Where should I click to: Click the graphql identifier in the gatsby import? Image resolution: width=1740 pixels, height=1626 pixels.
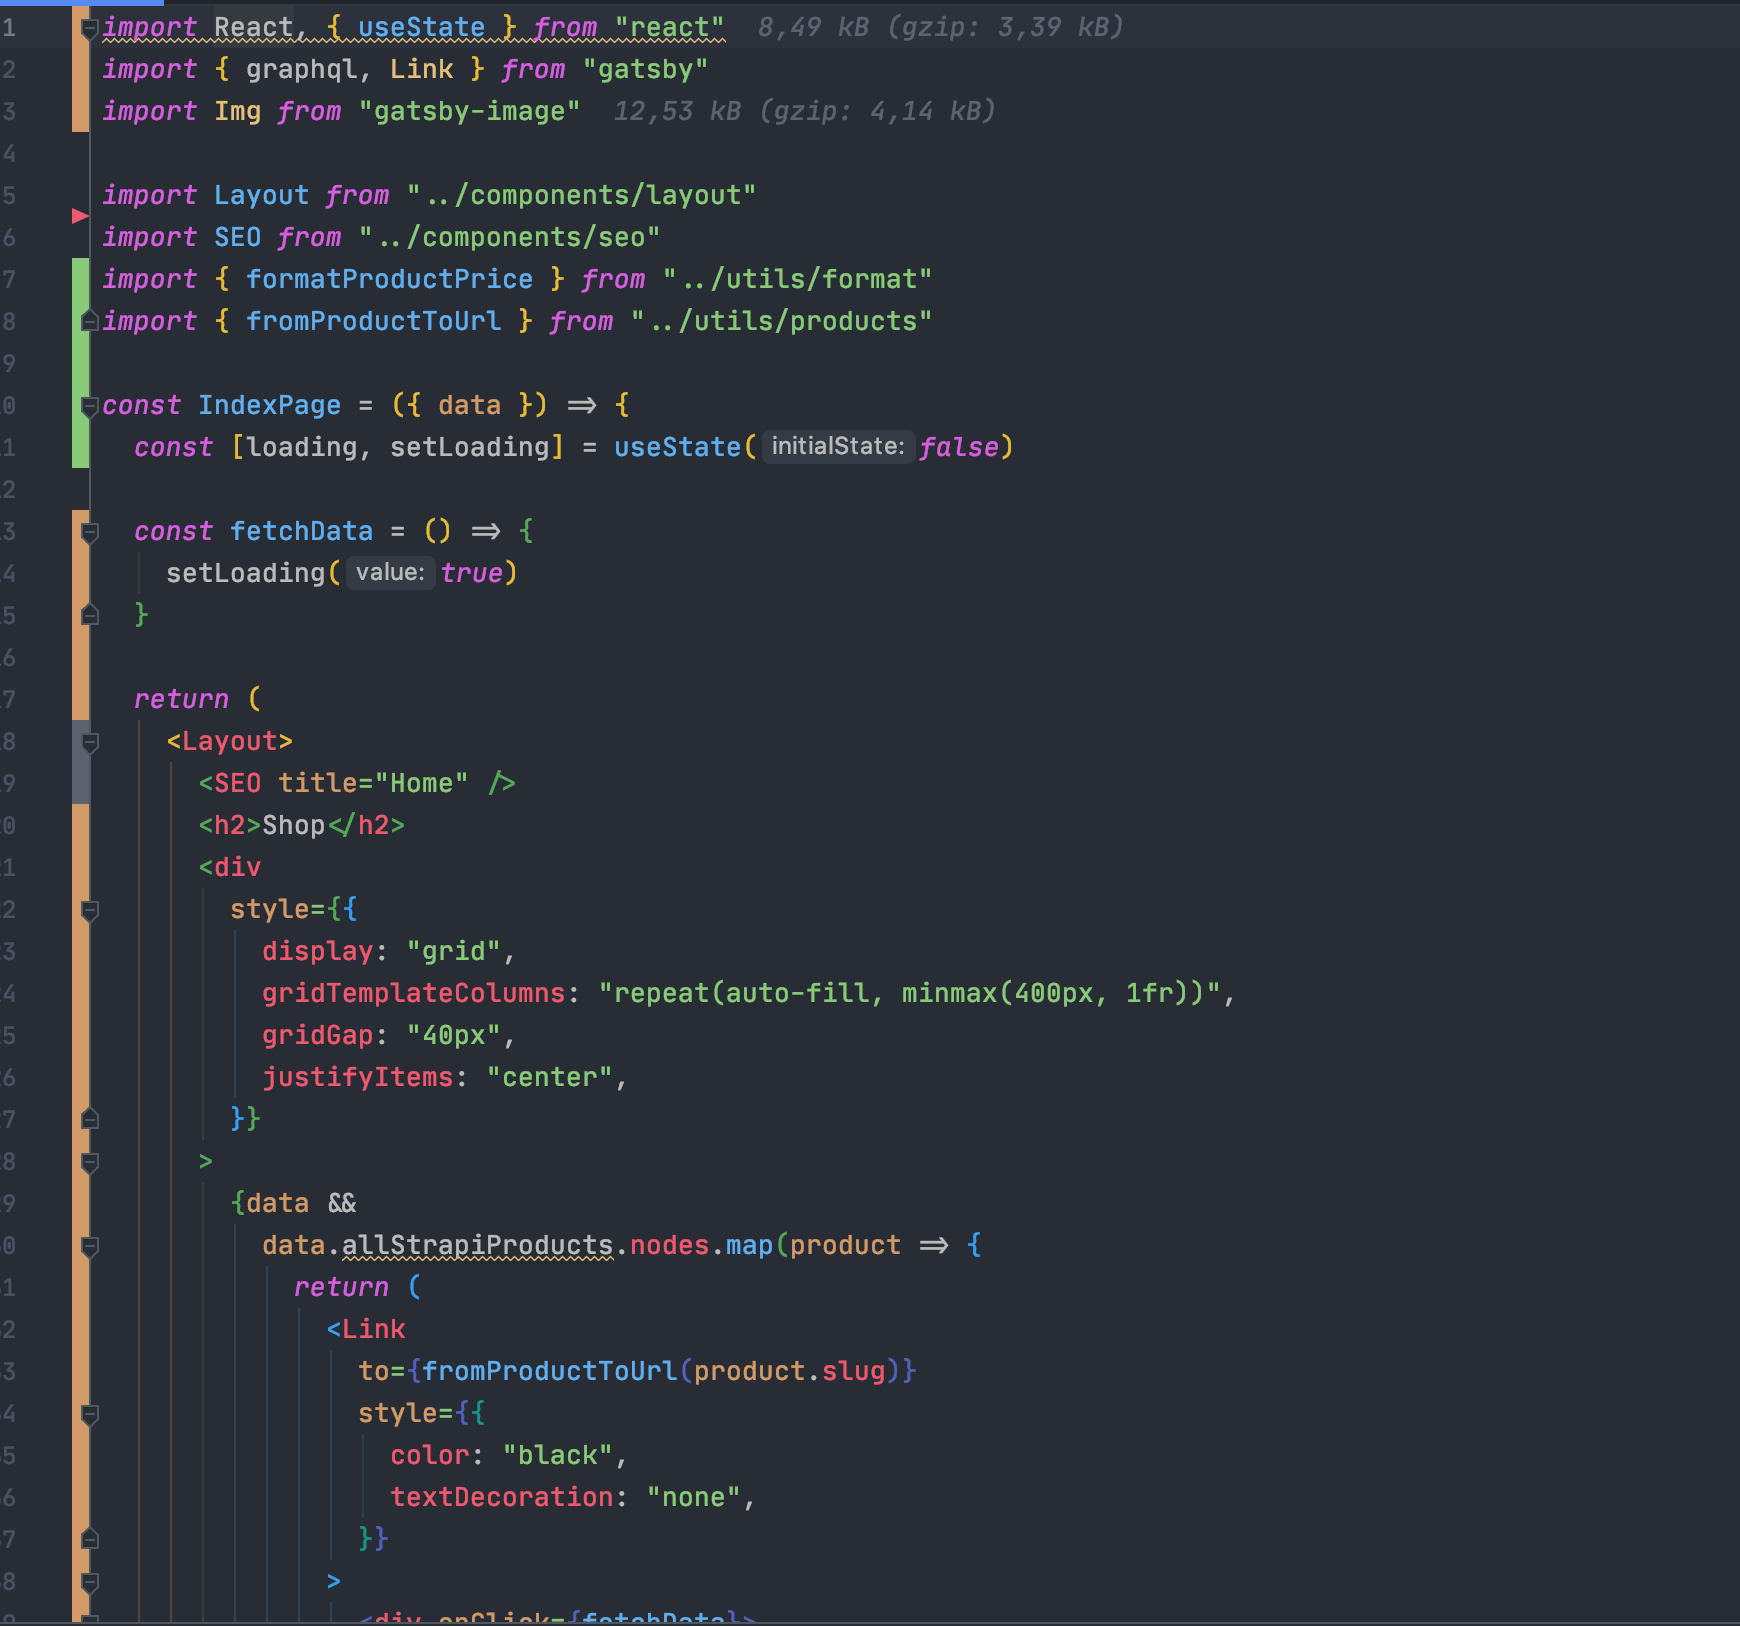click(301, 69)
